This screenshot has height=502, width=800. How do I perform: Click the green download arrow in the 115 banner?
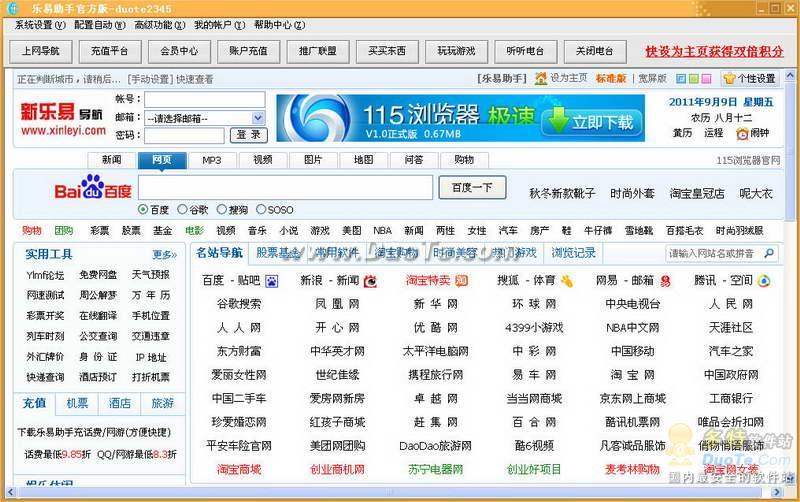(x=559, y=120)
